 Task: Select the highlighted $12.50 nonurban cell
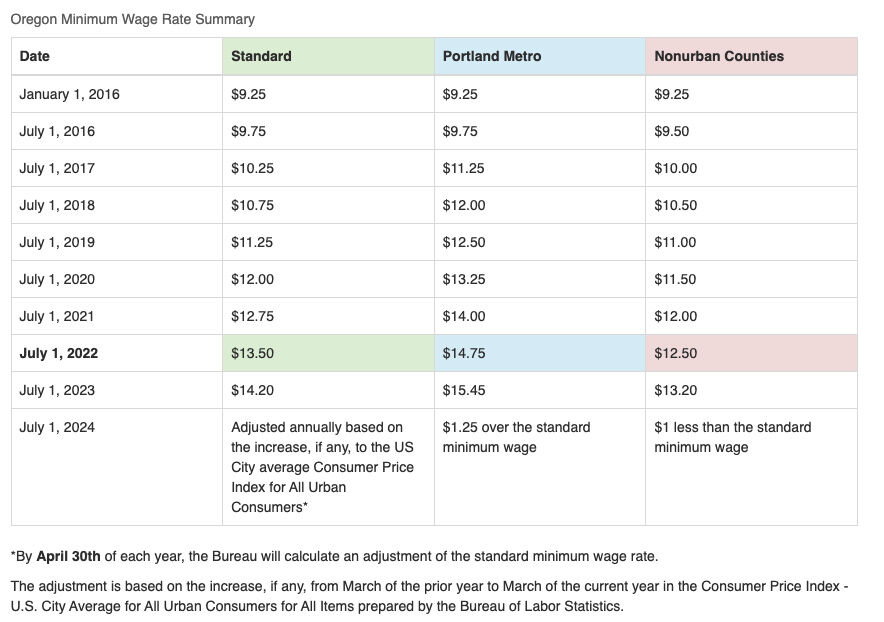[x=752, y=354]
